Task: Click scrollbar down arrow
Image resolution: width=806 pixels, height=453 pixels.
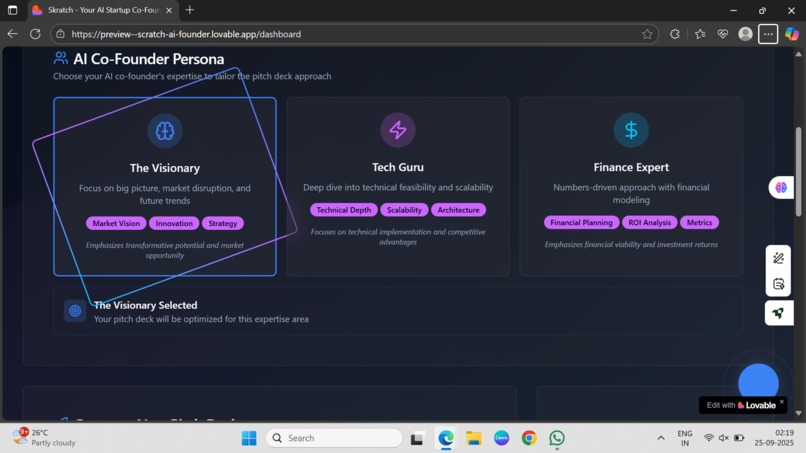Action: (798, 413)
